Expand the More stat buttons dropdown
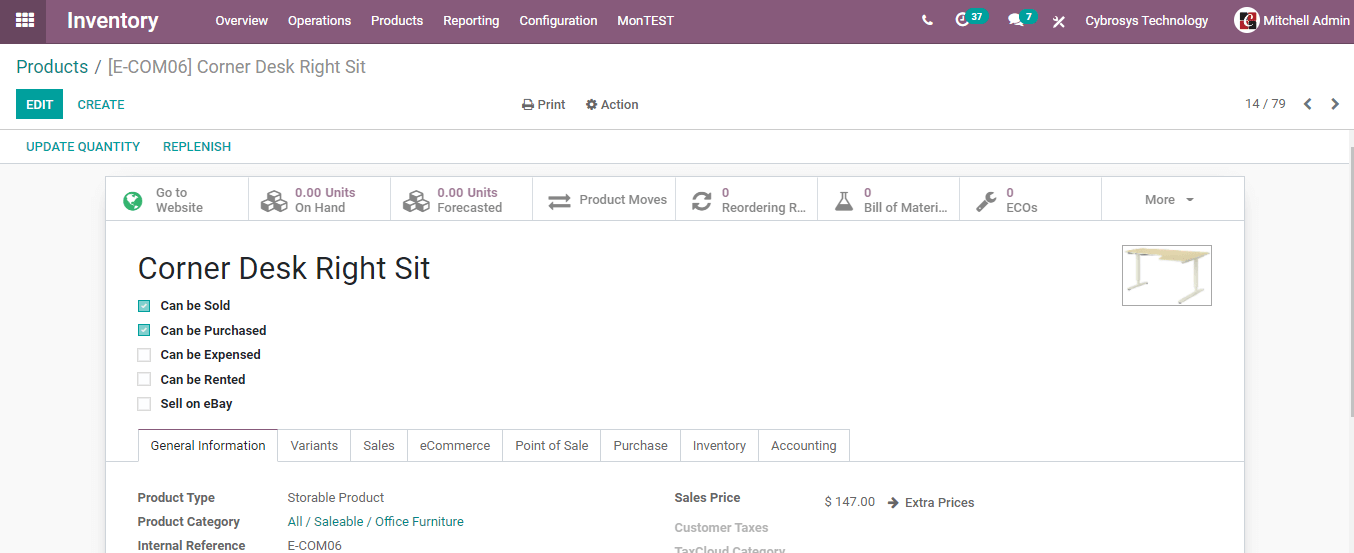1354x553 pixels. click(1172, 200)
